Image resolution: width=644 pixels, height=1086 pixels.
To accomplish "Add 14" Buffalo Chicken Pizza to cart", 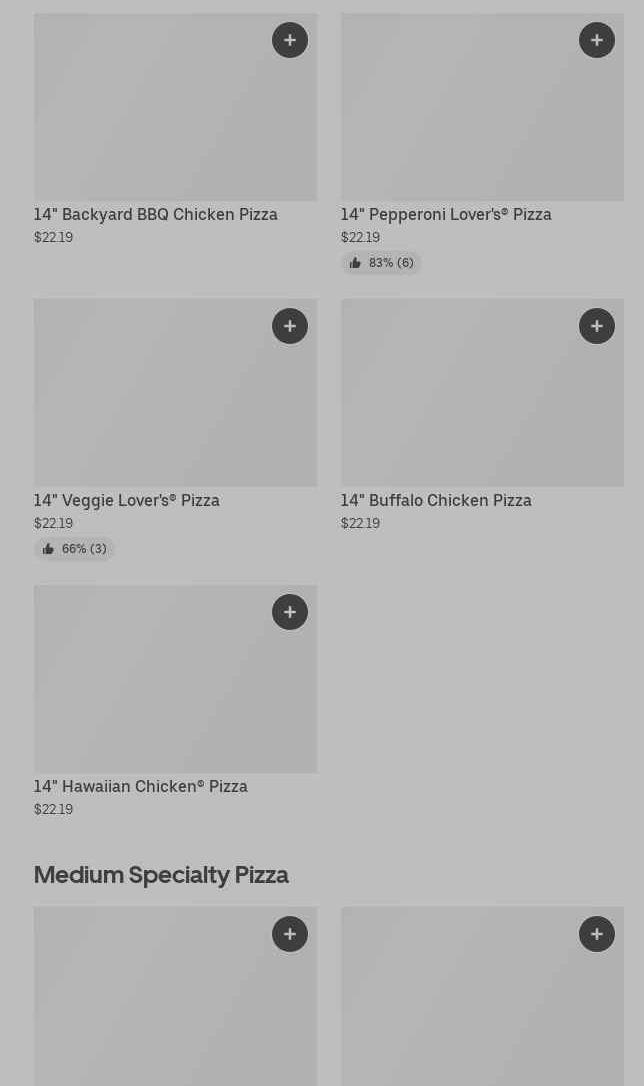I will pyautogui.click(x=597, y=326).
